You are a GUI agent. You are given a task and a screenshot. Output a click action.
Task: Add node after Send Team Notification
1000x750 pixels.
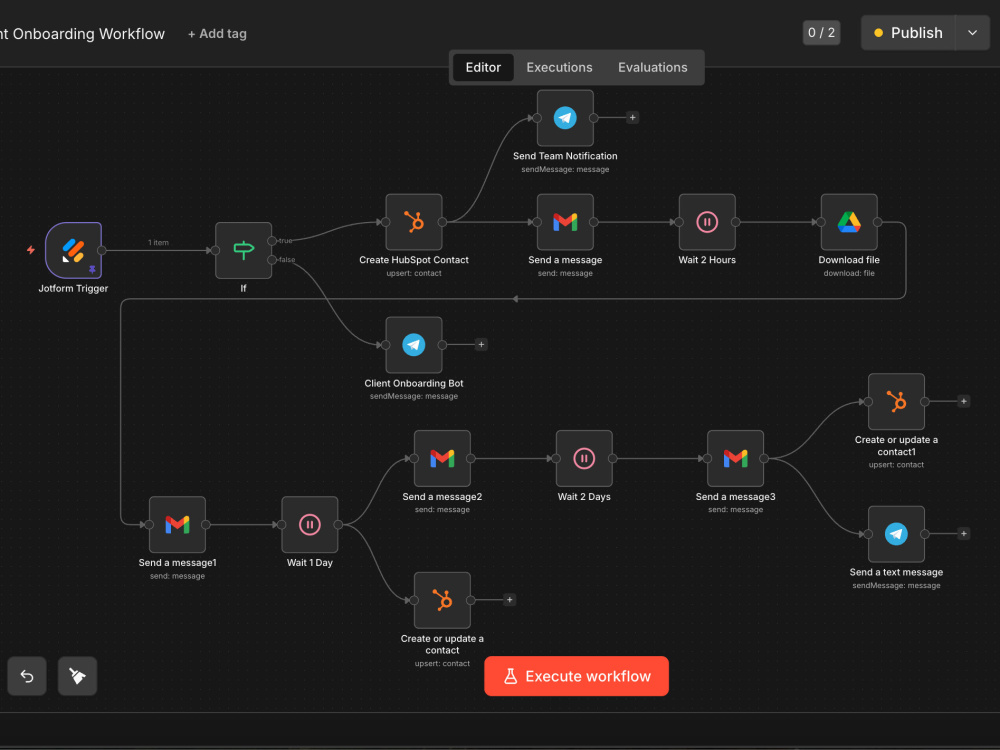click(633, 117)
